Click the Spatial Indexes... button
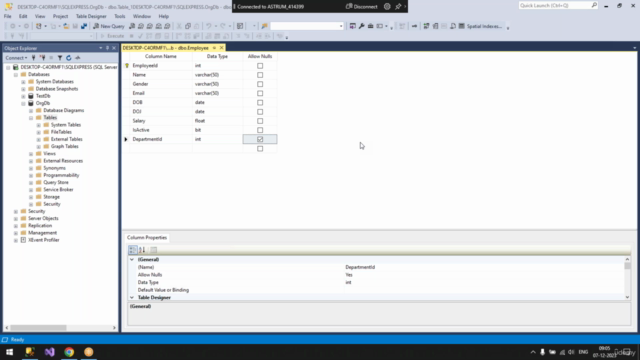This screenshot has width=640, height=360. point(484,26)
